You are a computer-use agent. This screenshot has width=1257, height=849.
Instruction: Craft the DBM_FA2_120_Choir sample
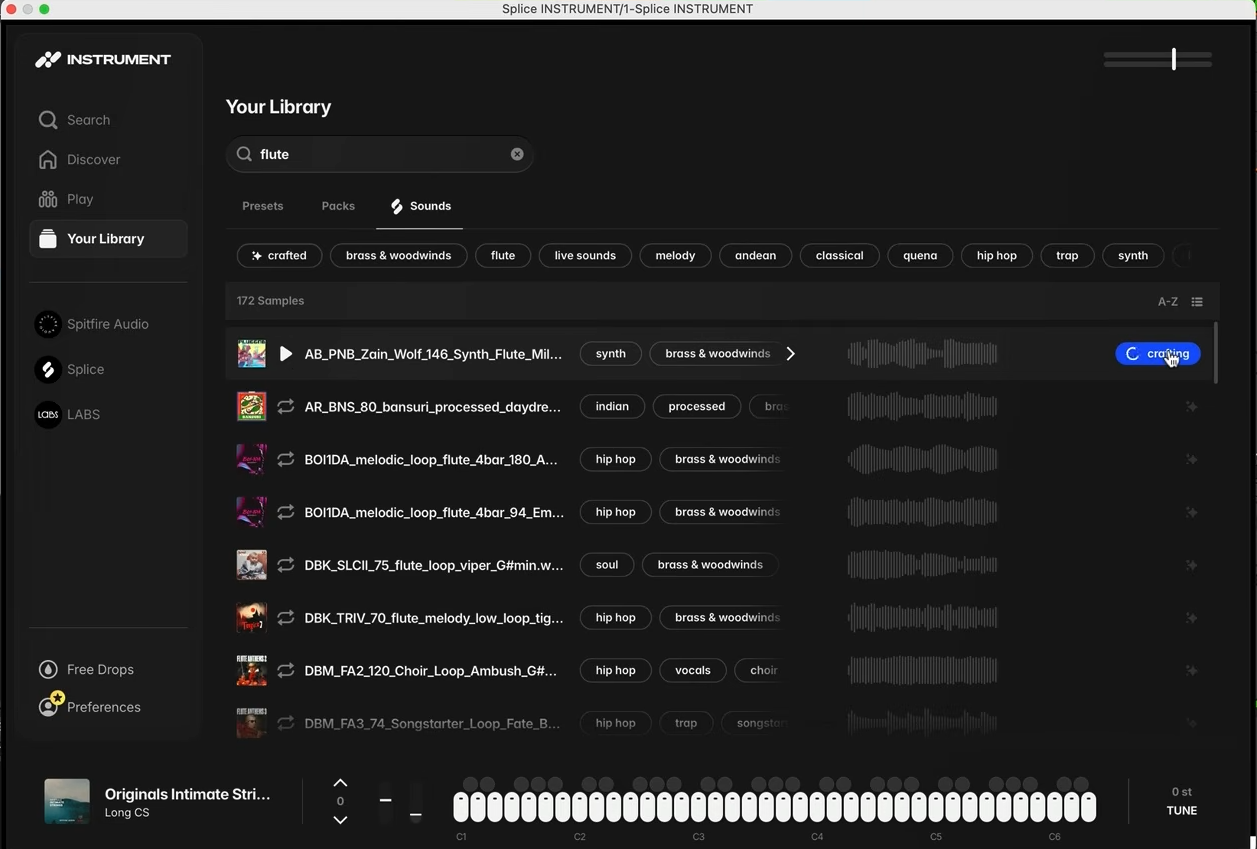[1192, 671]
